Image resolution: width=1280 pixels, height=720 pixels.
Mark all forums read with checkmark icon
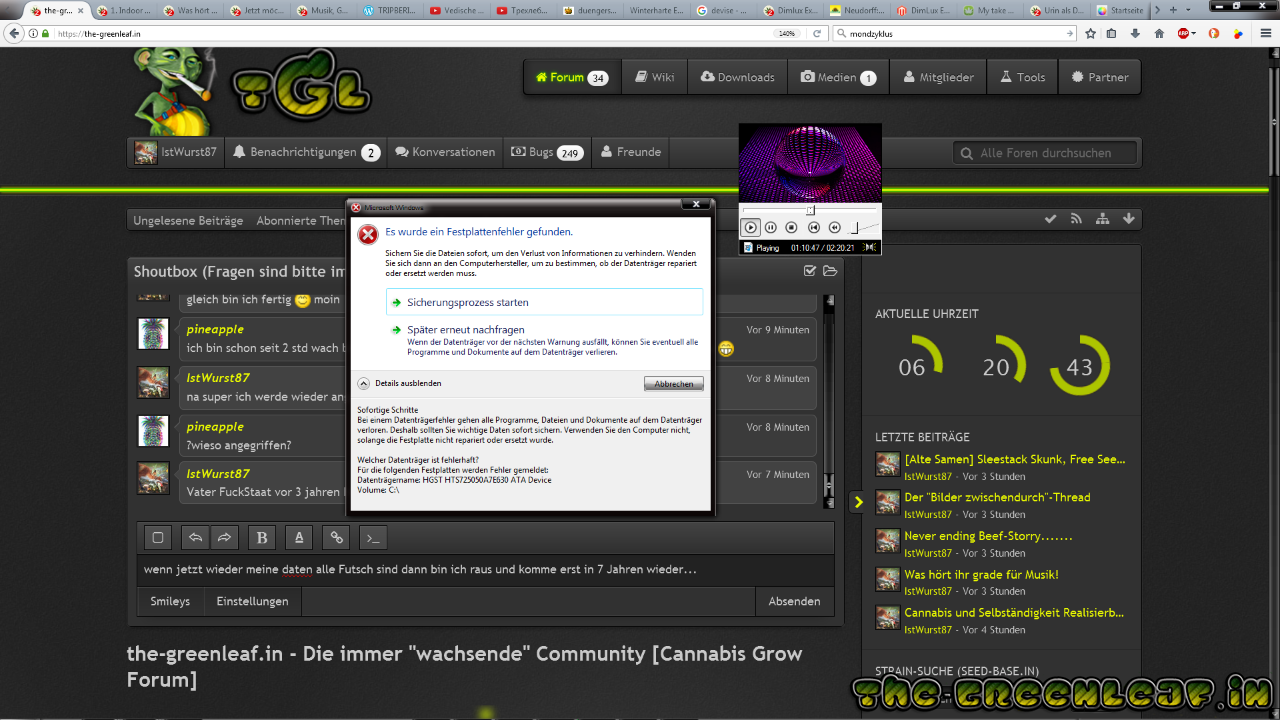pyautogui.click(x=1050, y=219)
